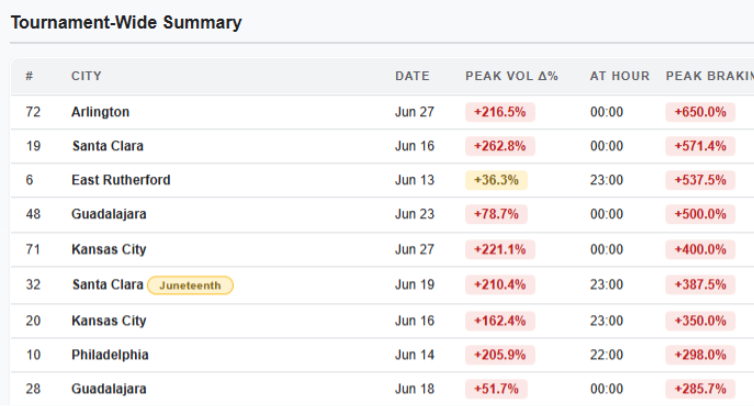Select the +387.5% peak braking badge
The image size is (754, 406).
[700, 285]
